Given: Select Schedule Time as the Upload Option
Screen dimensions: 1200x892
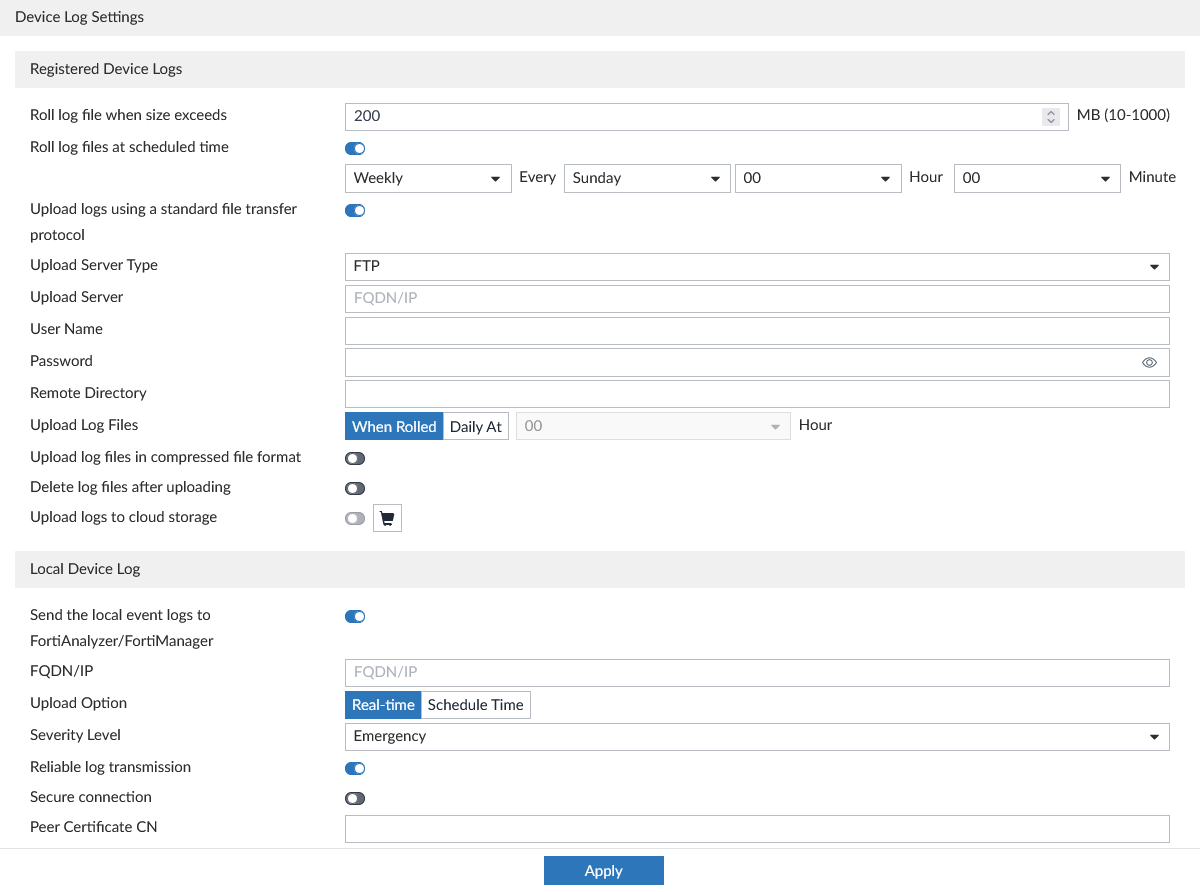Looking at the screenshot, I should (x=475, y=704).
